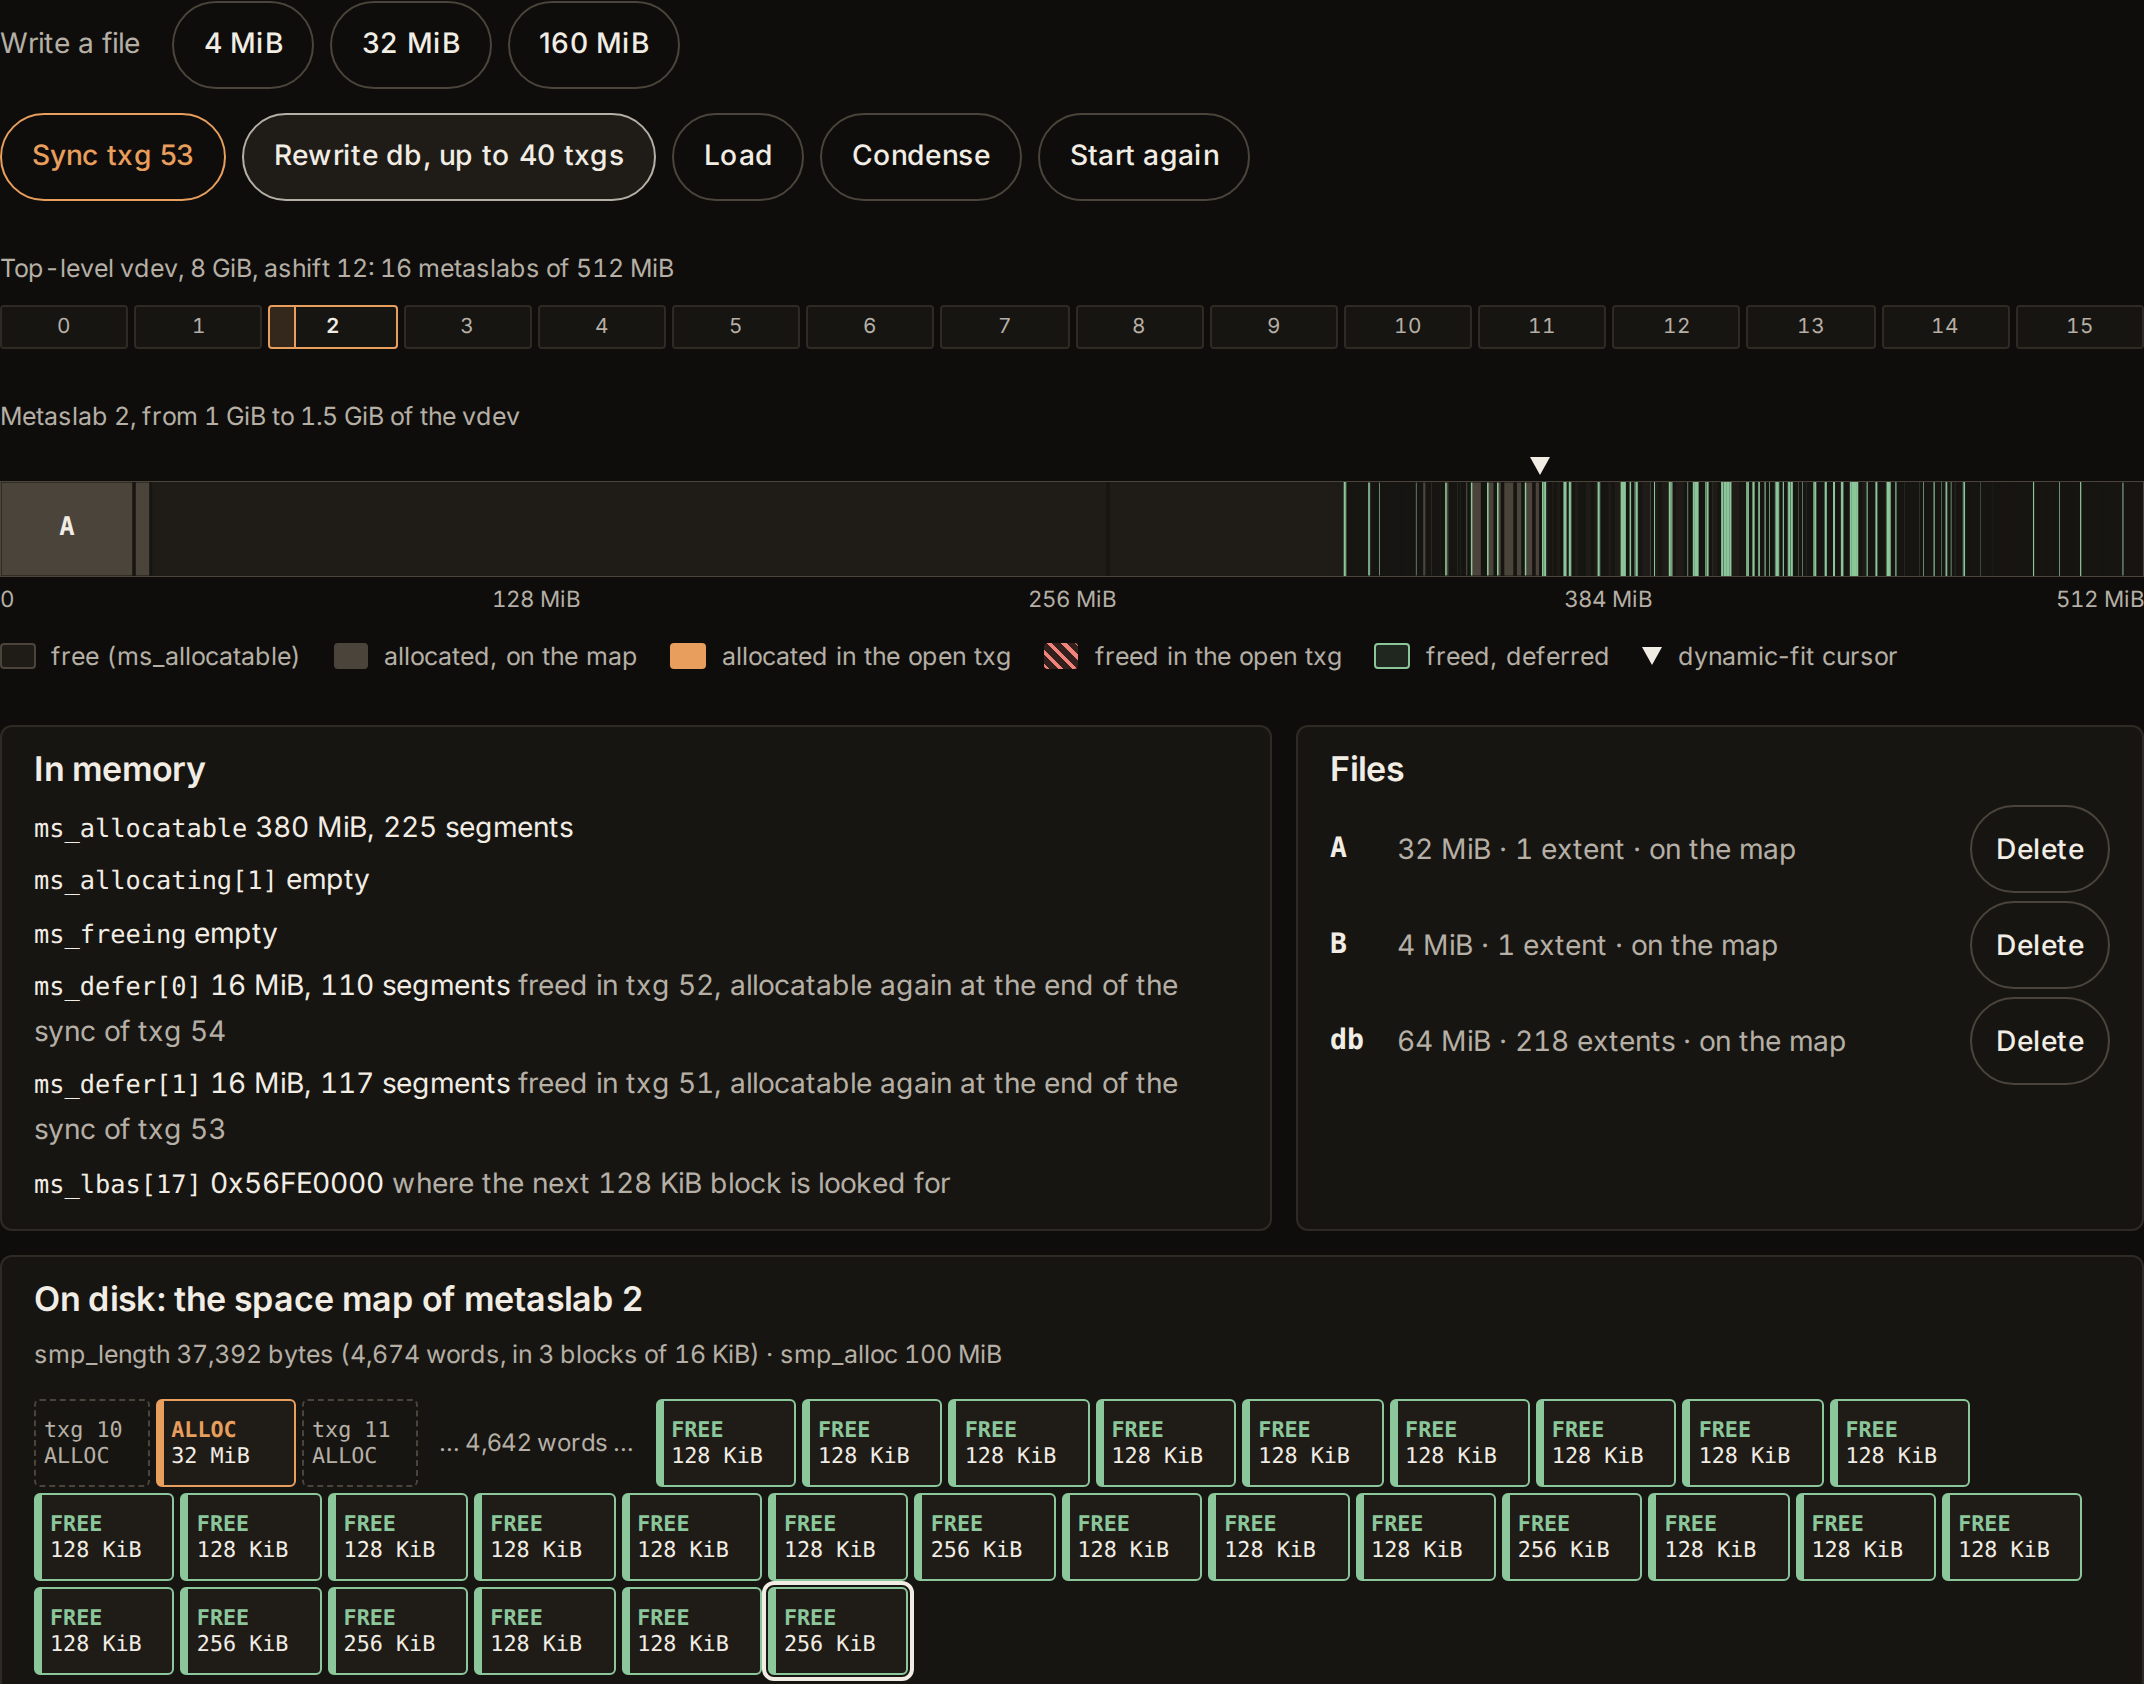Screen dimensions: 2144x1684
Task: Click the '... 4,642 words ...' collapsed entries
Action: (537, 1442)
